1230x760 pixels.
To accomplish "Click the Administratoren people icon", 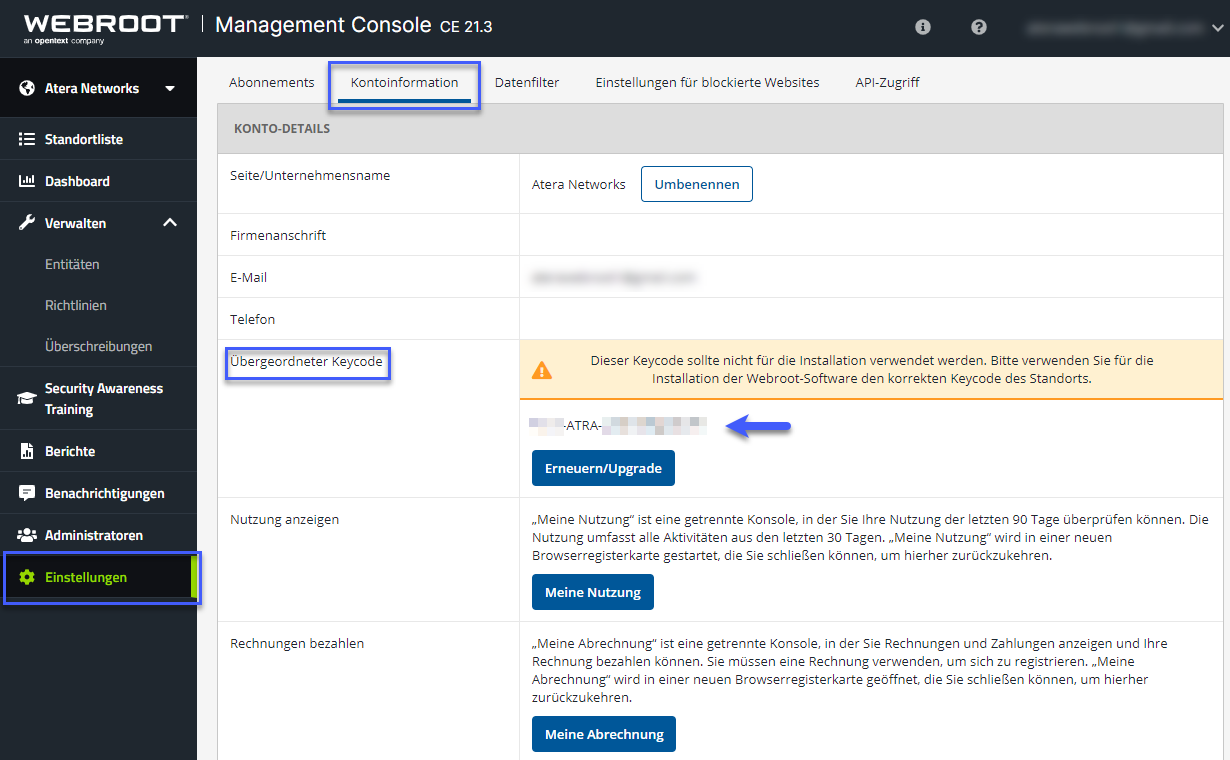I will 27,535.
